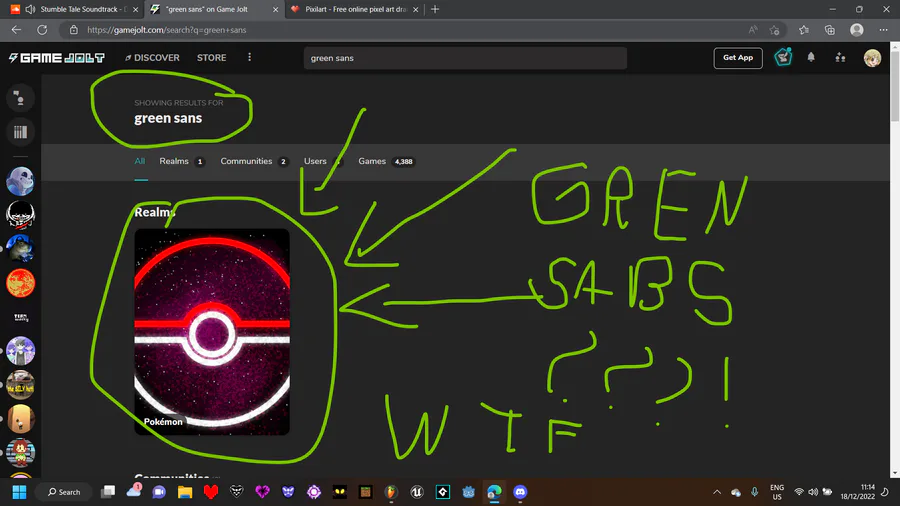Select the Communities results tab

[254, 161]
